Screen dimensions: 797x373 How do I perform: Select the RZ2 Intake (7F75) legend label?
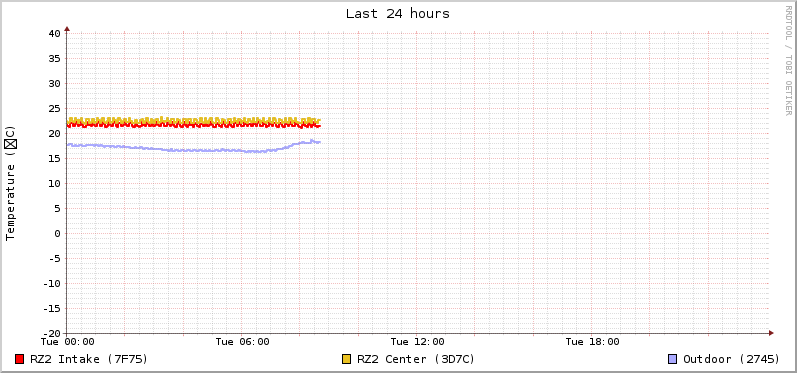(89, 359)
